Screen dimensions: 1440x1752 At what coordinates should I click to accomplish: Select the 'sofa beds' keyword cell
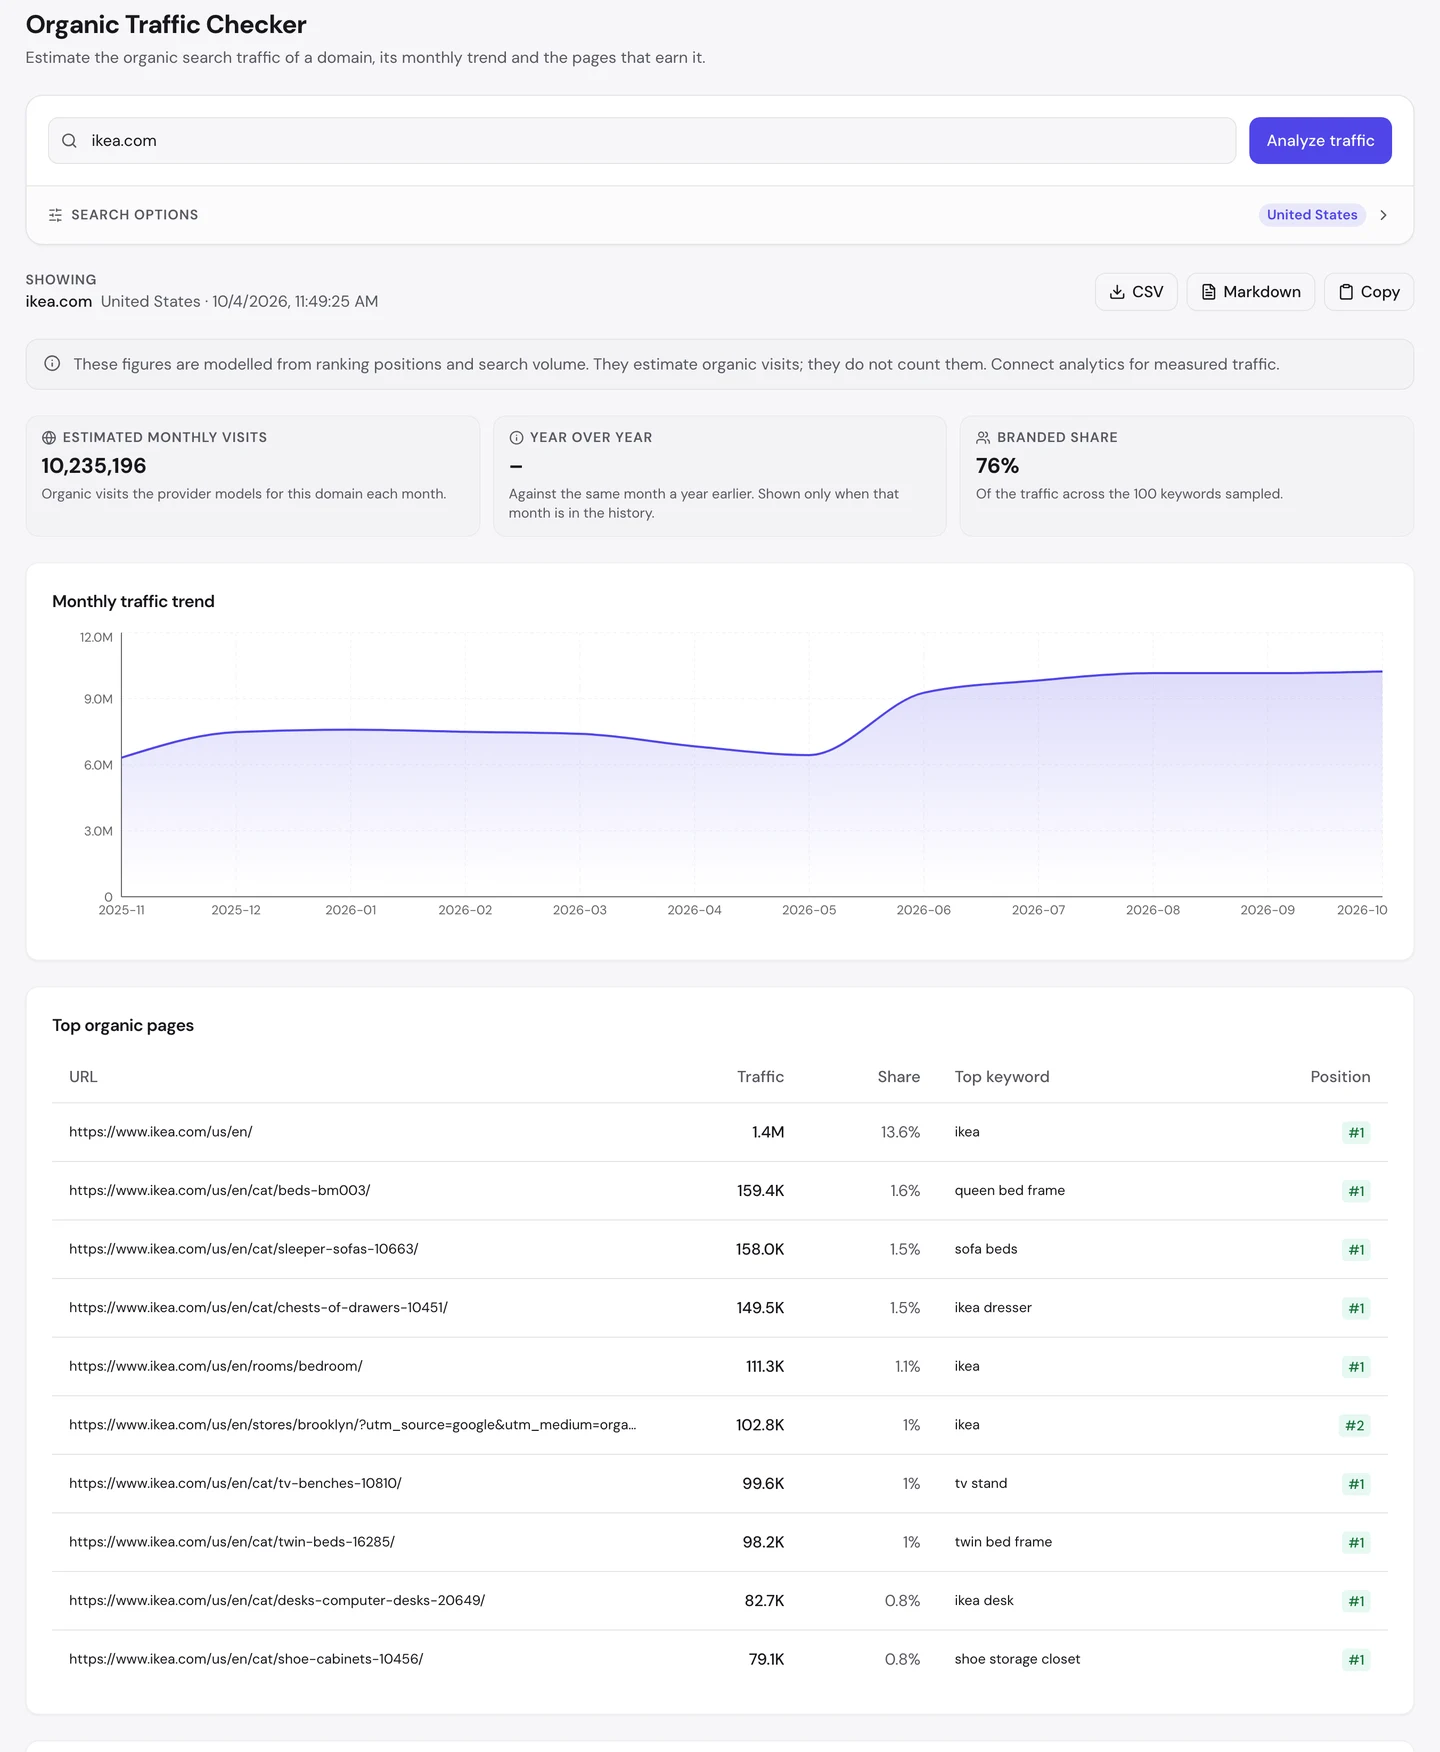coord(986,1249)
